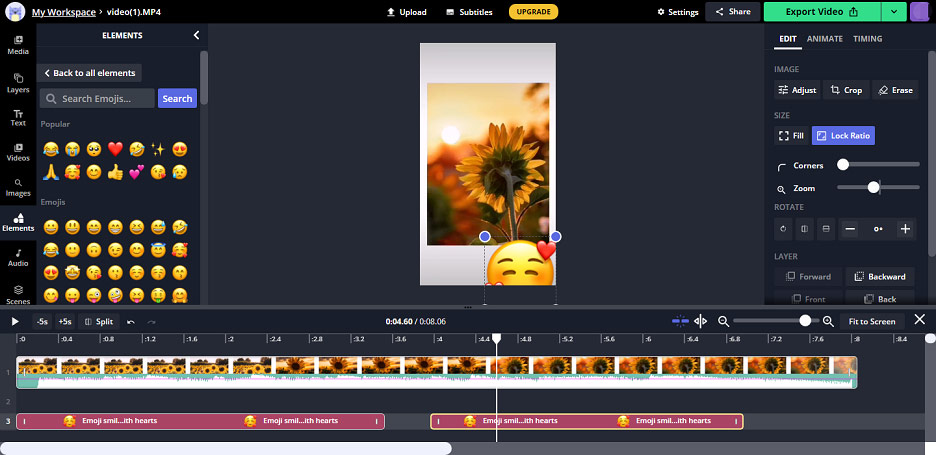Click Export Video
This screenshot has height=455, width=936.
point(822,12)
